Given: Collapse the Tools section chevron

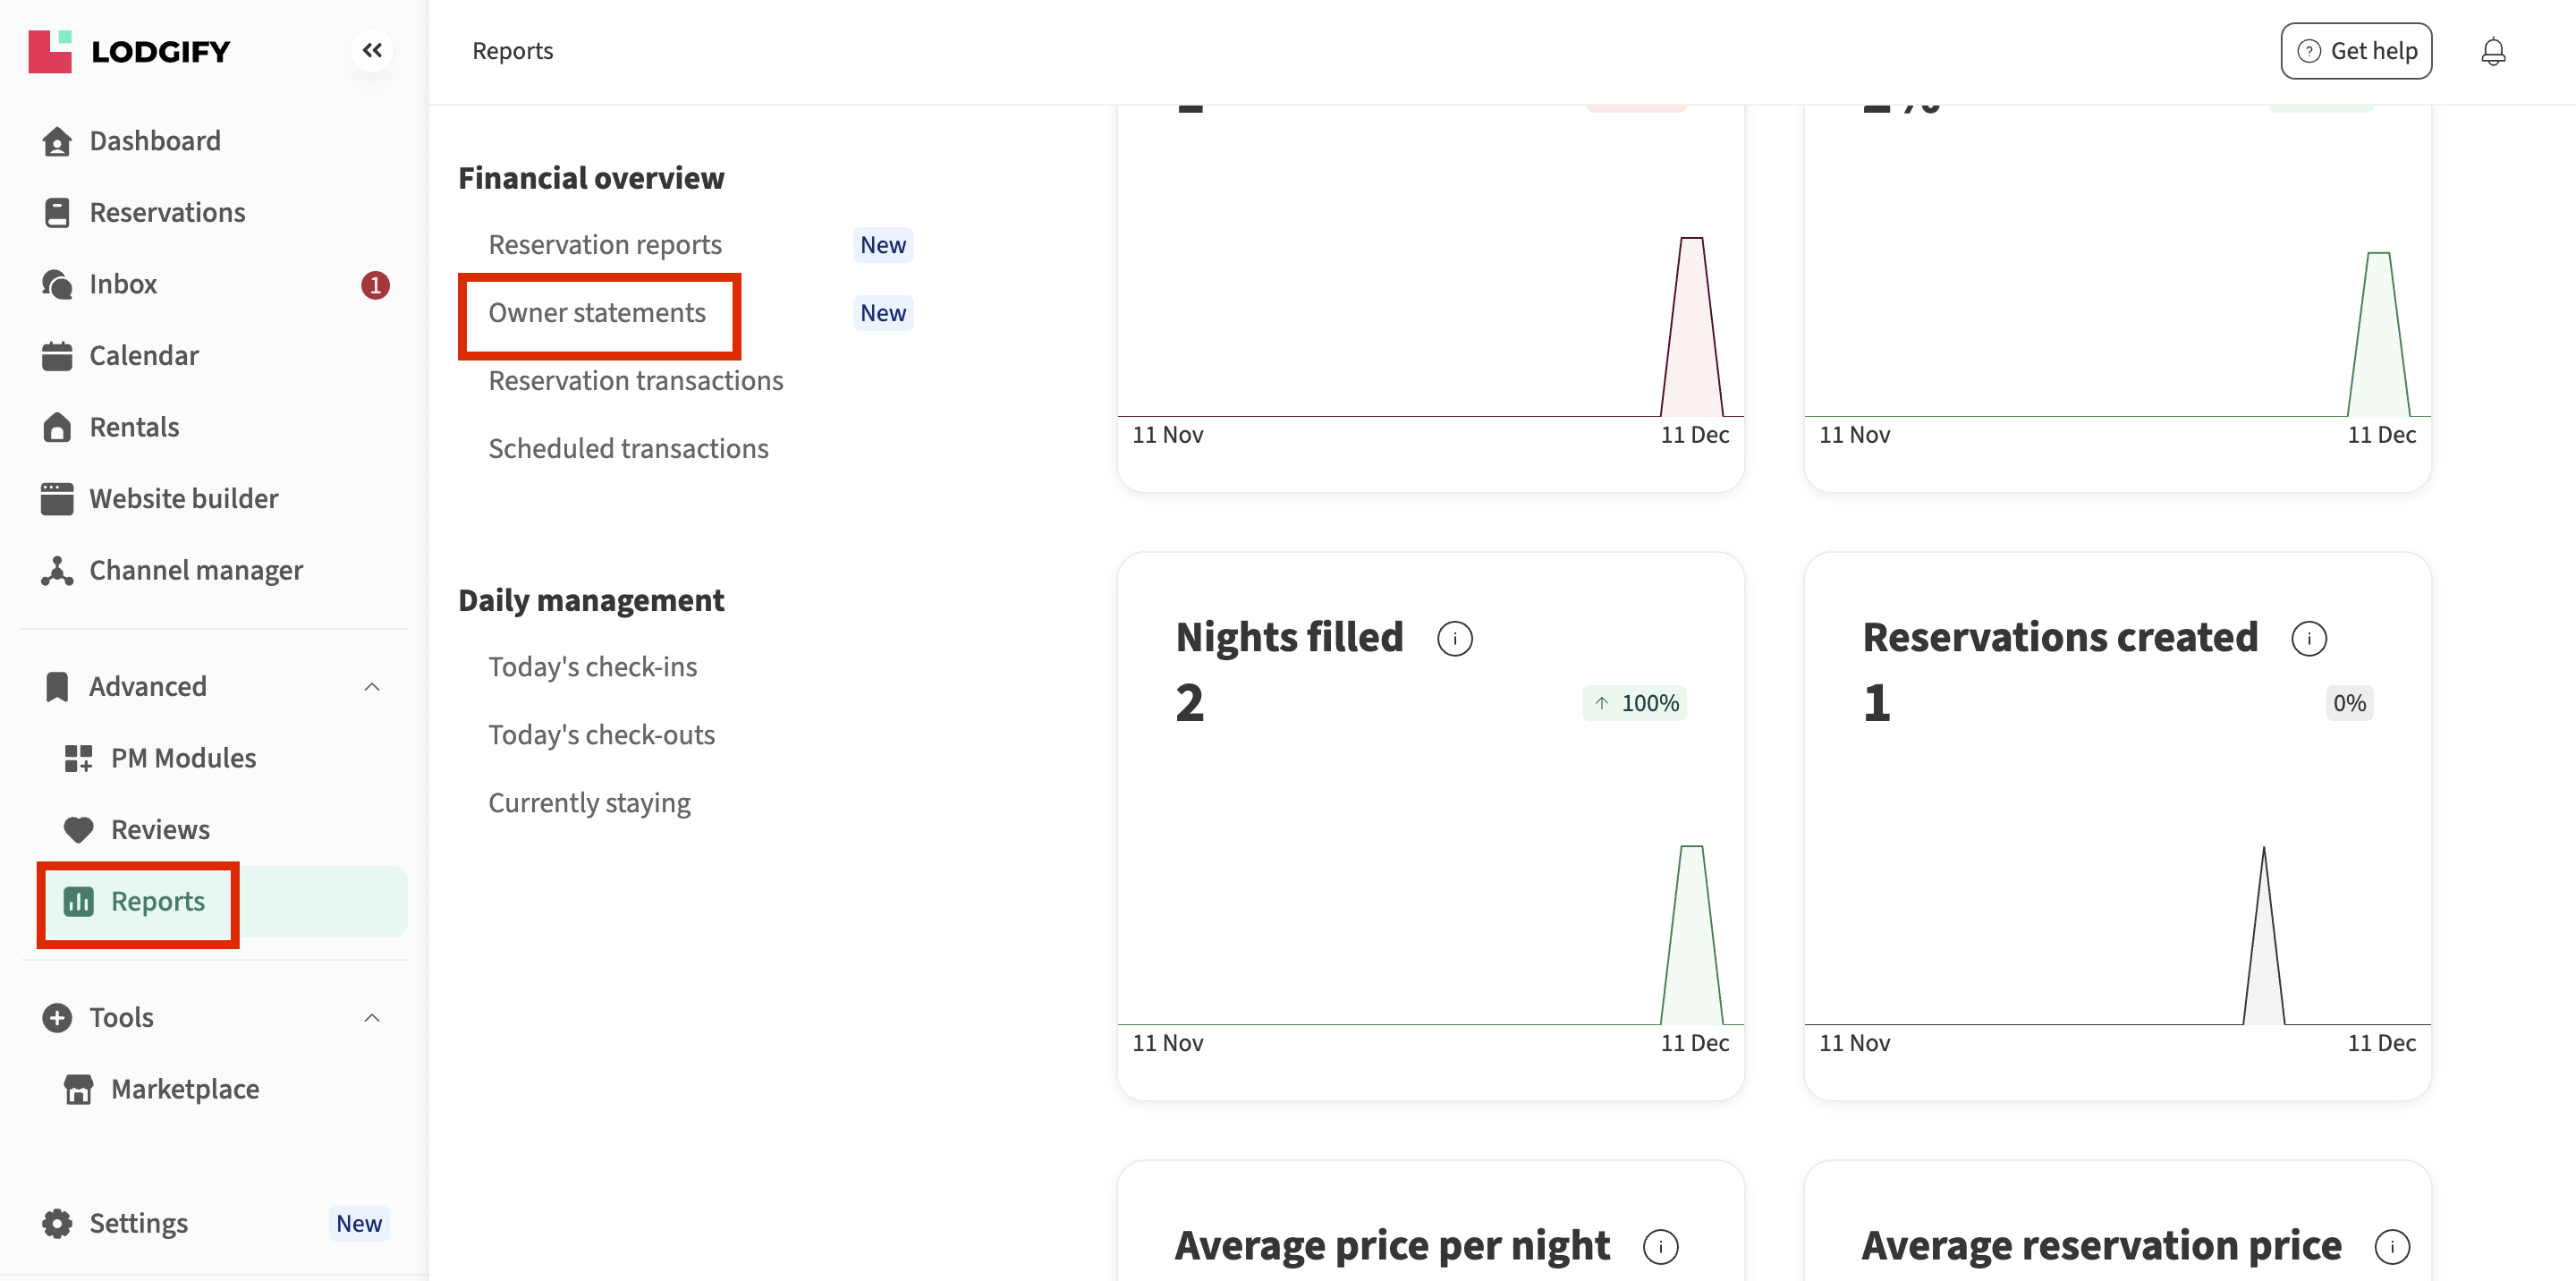Looking at the screenshot, I should (372, 1017).
